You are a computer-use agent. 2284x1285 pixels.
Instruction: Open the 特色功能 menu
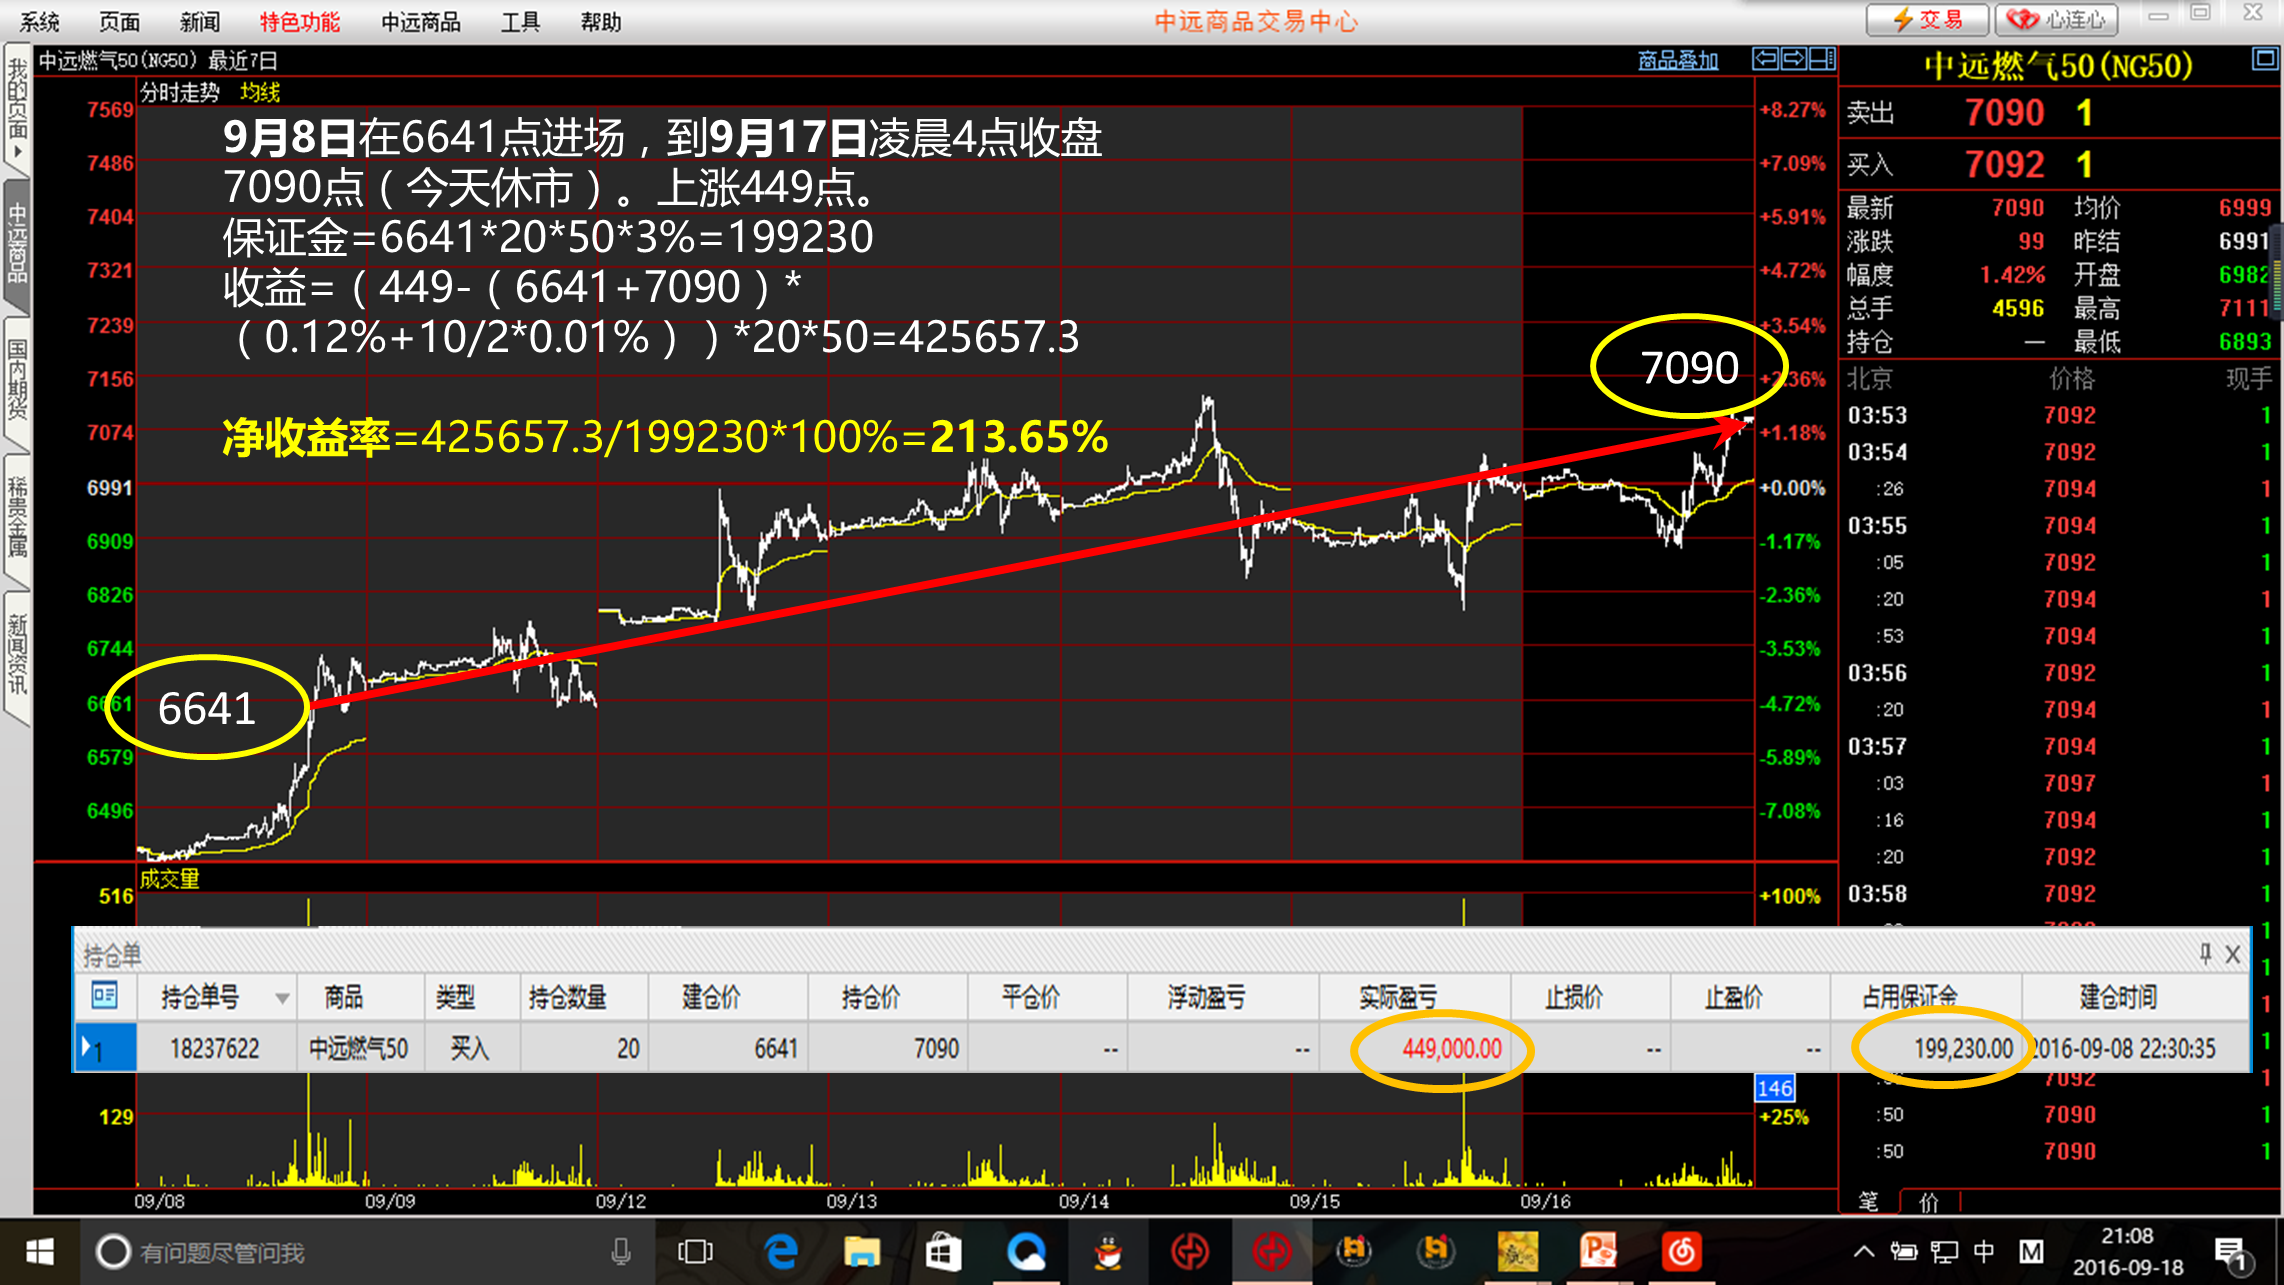tap(300, 21)
